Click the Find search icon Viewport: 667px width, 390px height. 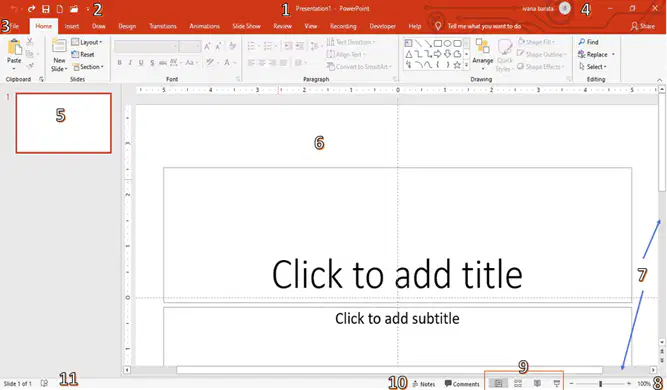tap(582, 42)
